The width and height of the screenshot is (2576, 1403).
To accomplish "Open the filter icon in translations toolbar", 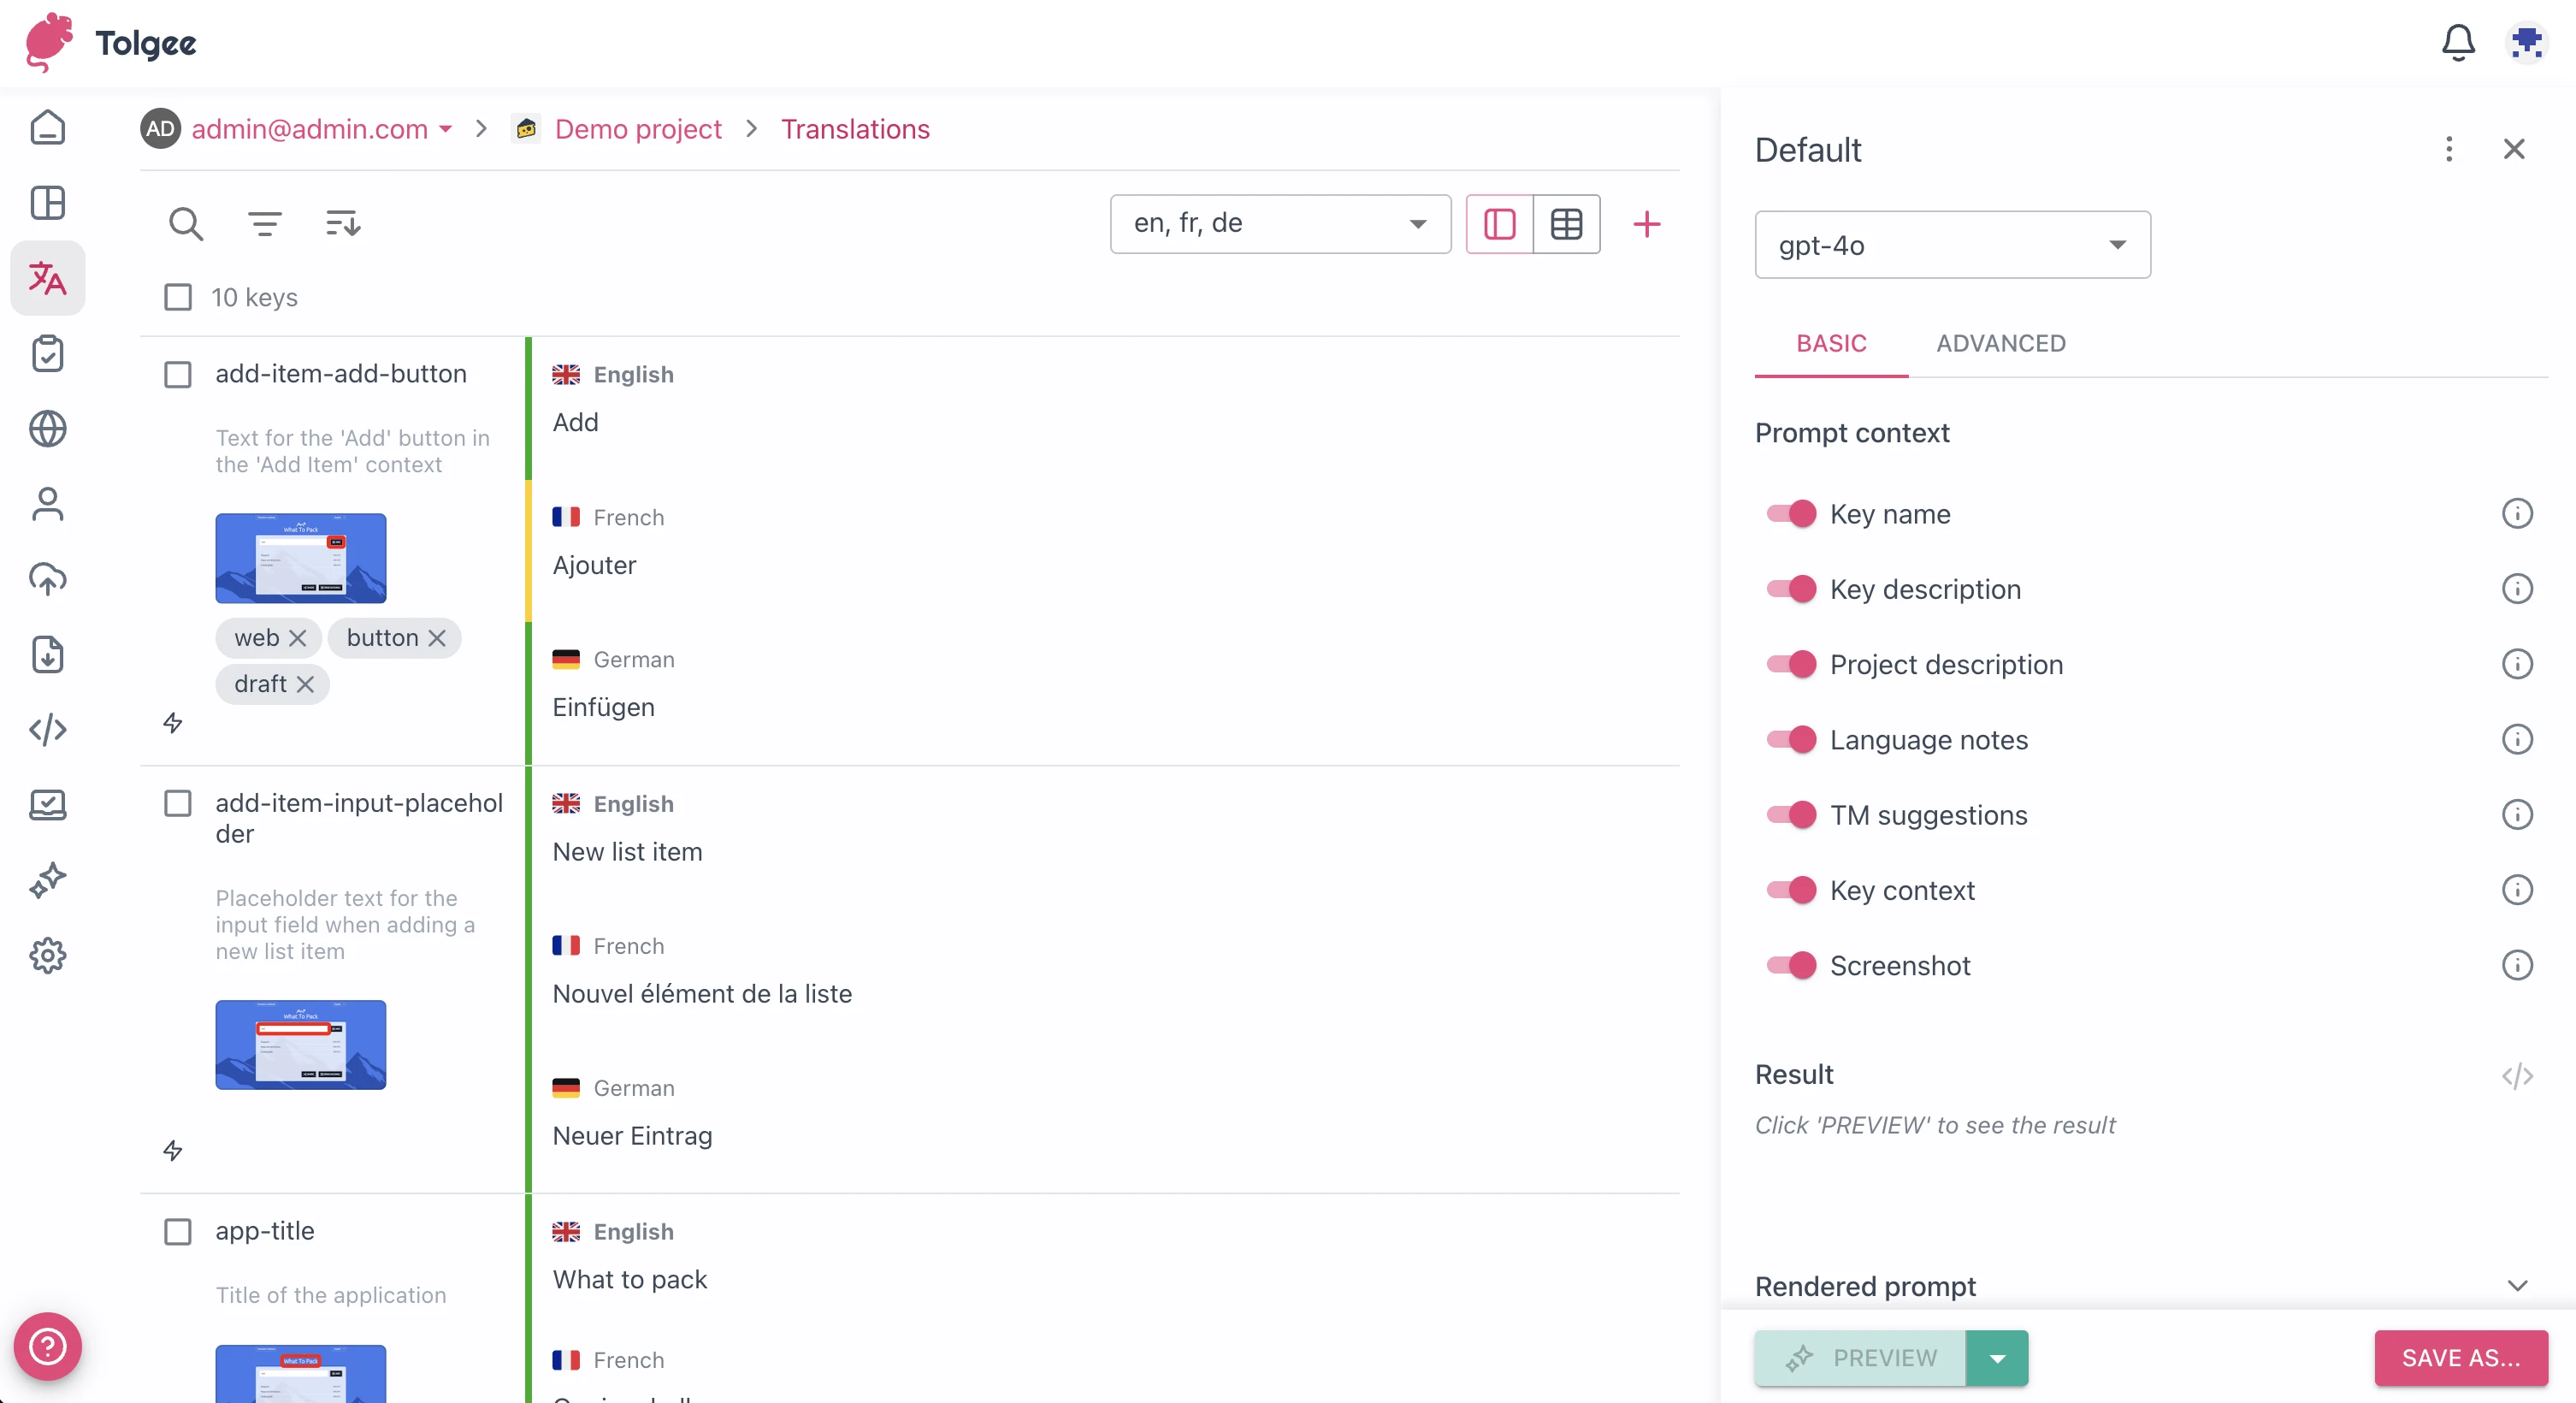I will click(264, 224).
